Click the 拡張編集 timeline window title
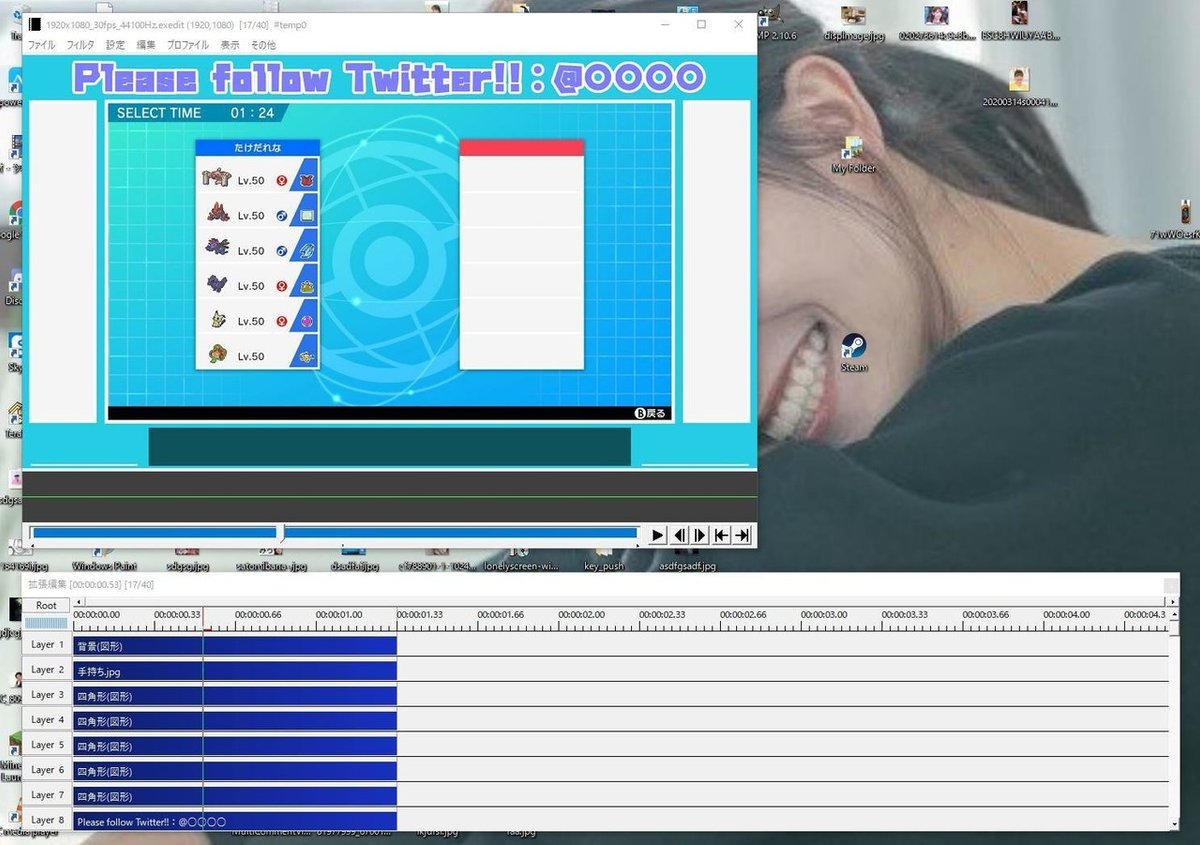This screenshot has width=1200, height=845. (x=91, y=584)
